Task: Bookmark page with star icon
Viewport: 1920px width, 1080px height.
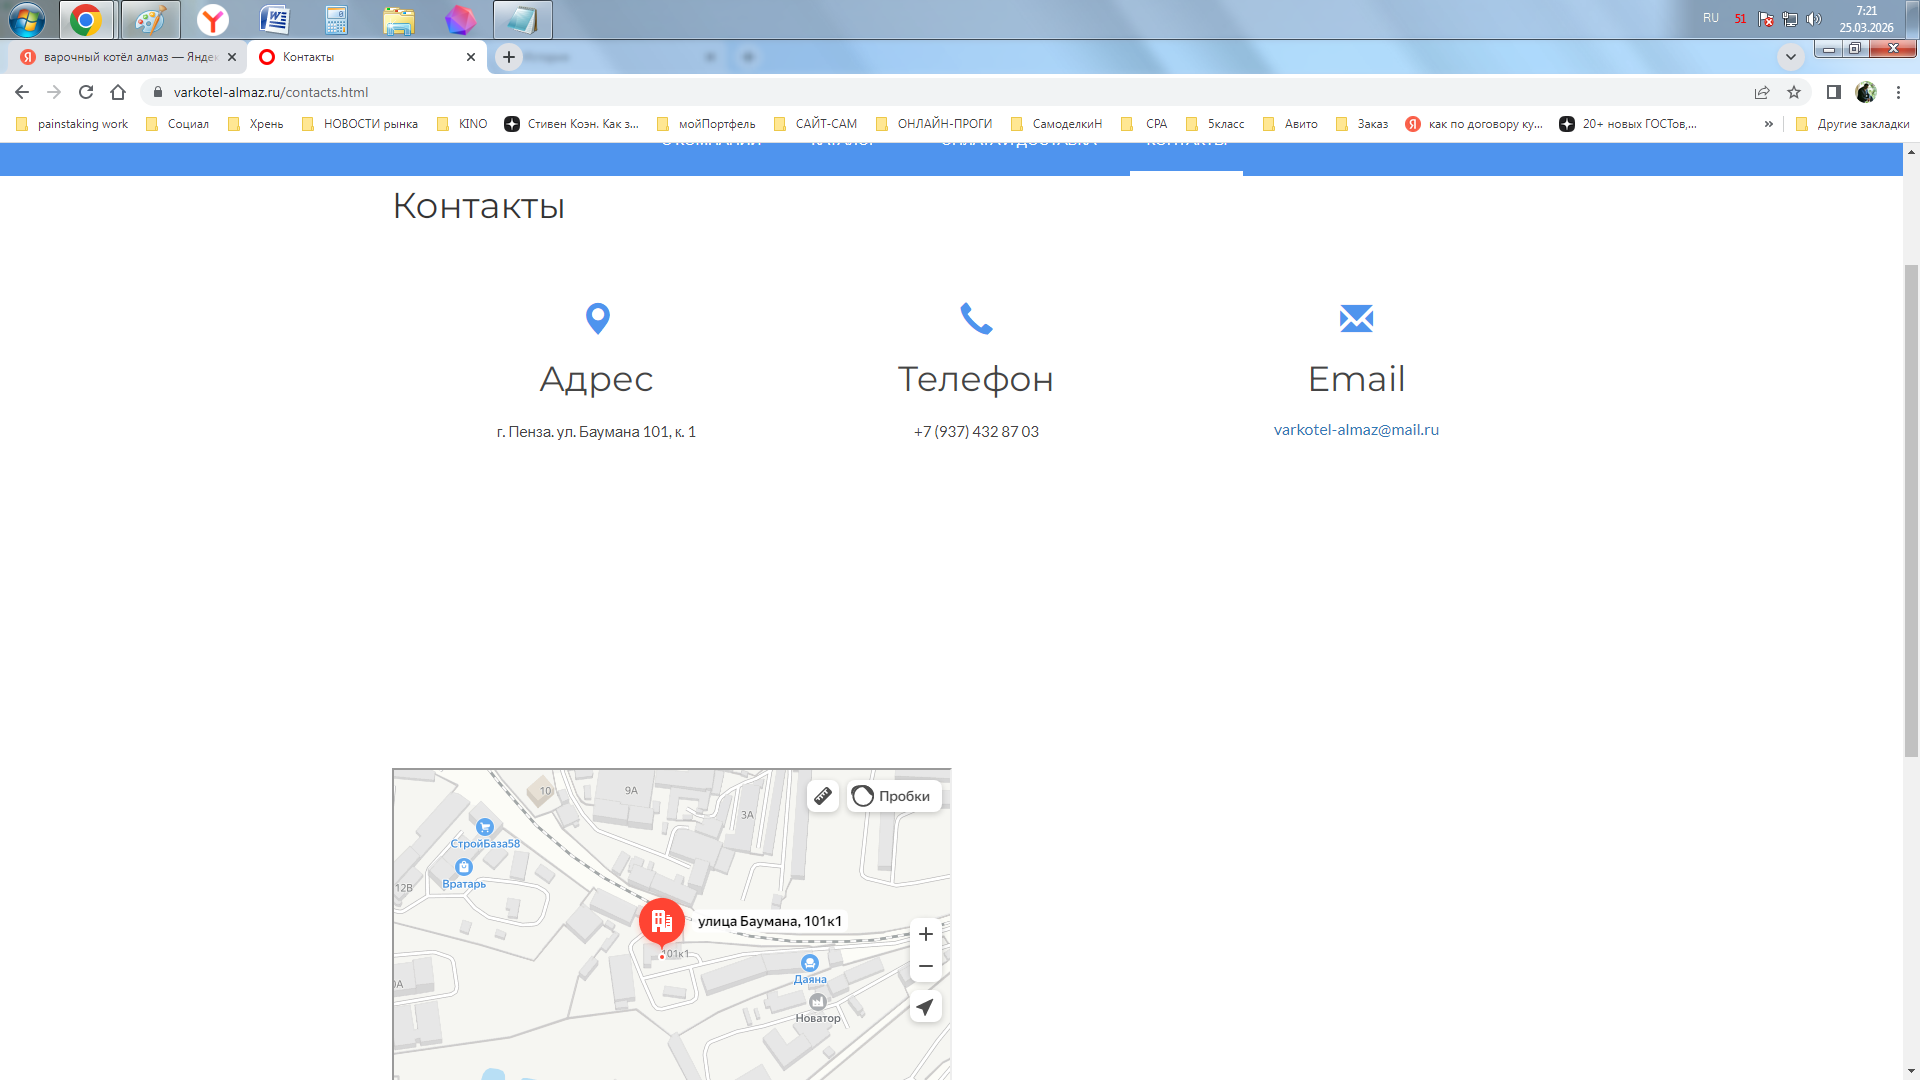Action: click(x=1794, y=92)
